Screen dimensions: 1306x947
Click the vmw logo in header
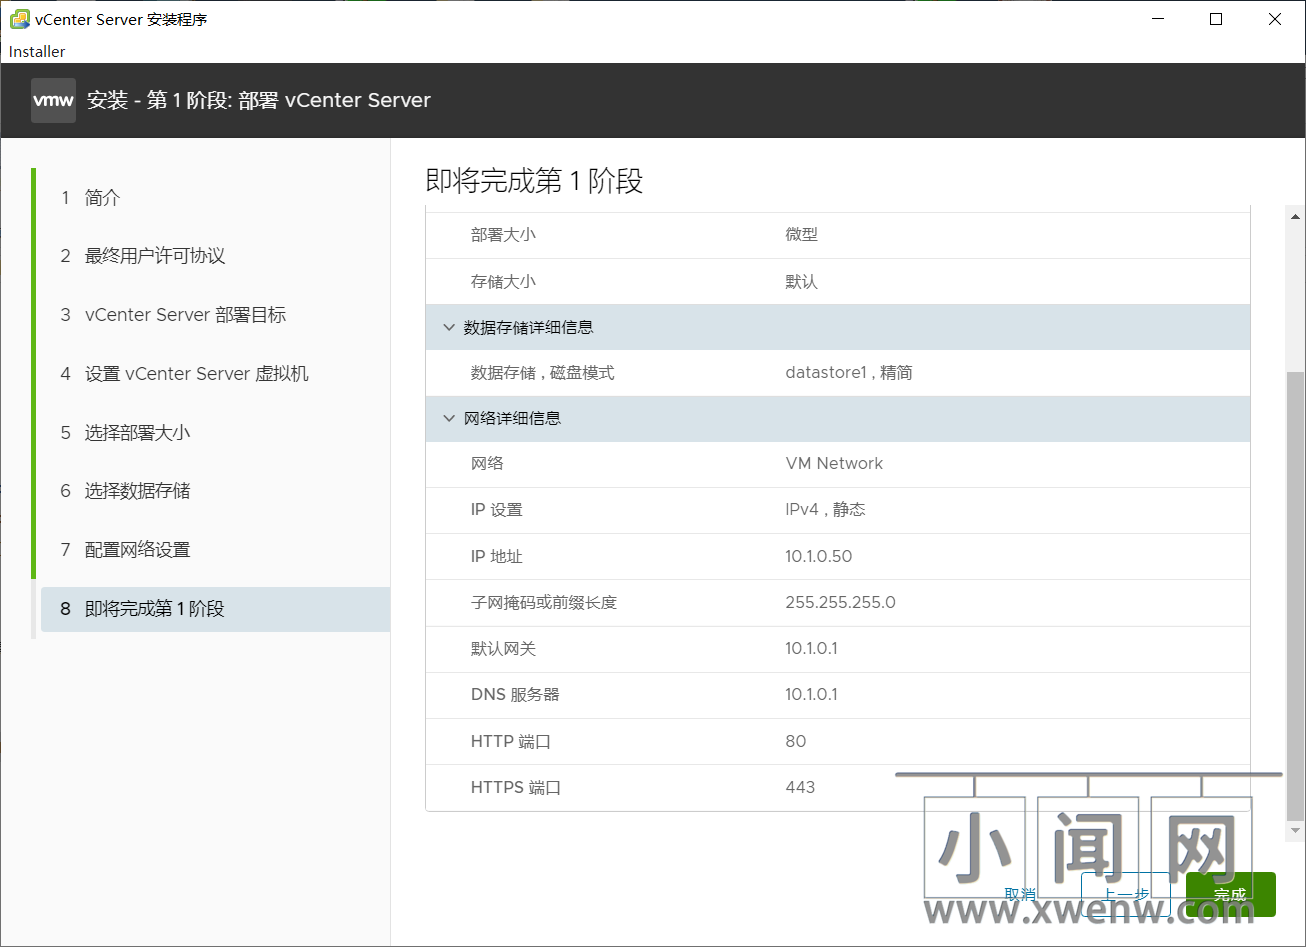(x=53, y=100)
